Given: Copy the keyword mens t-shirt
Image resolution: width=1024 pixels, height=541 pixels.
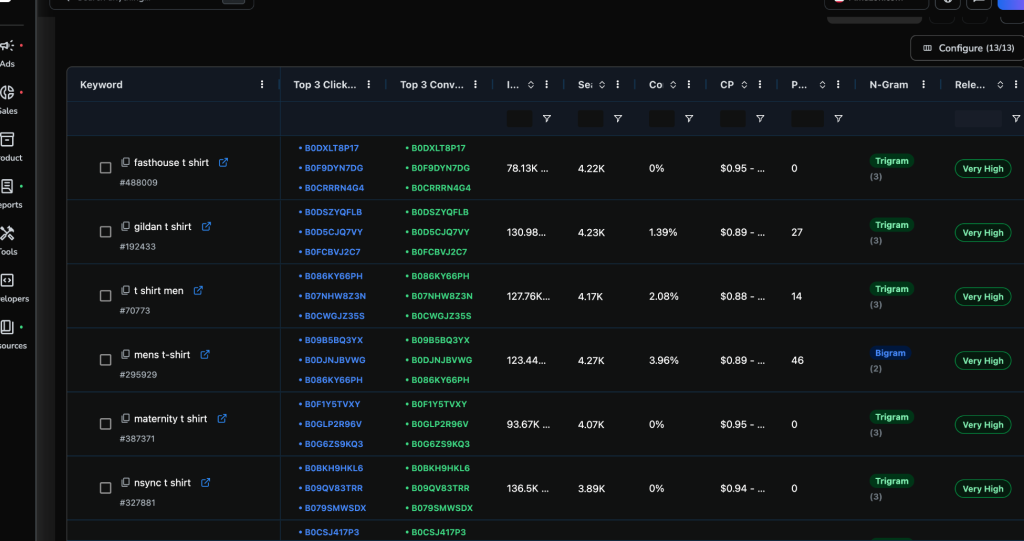Looking at the screenshot, I should point(125,354).
